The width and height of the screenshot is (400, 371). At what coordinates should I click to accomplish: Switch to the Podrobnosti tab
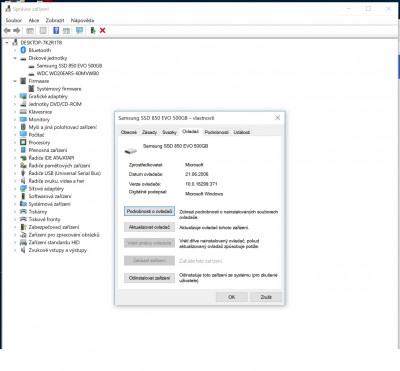(217, 132)
